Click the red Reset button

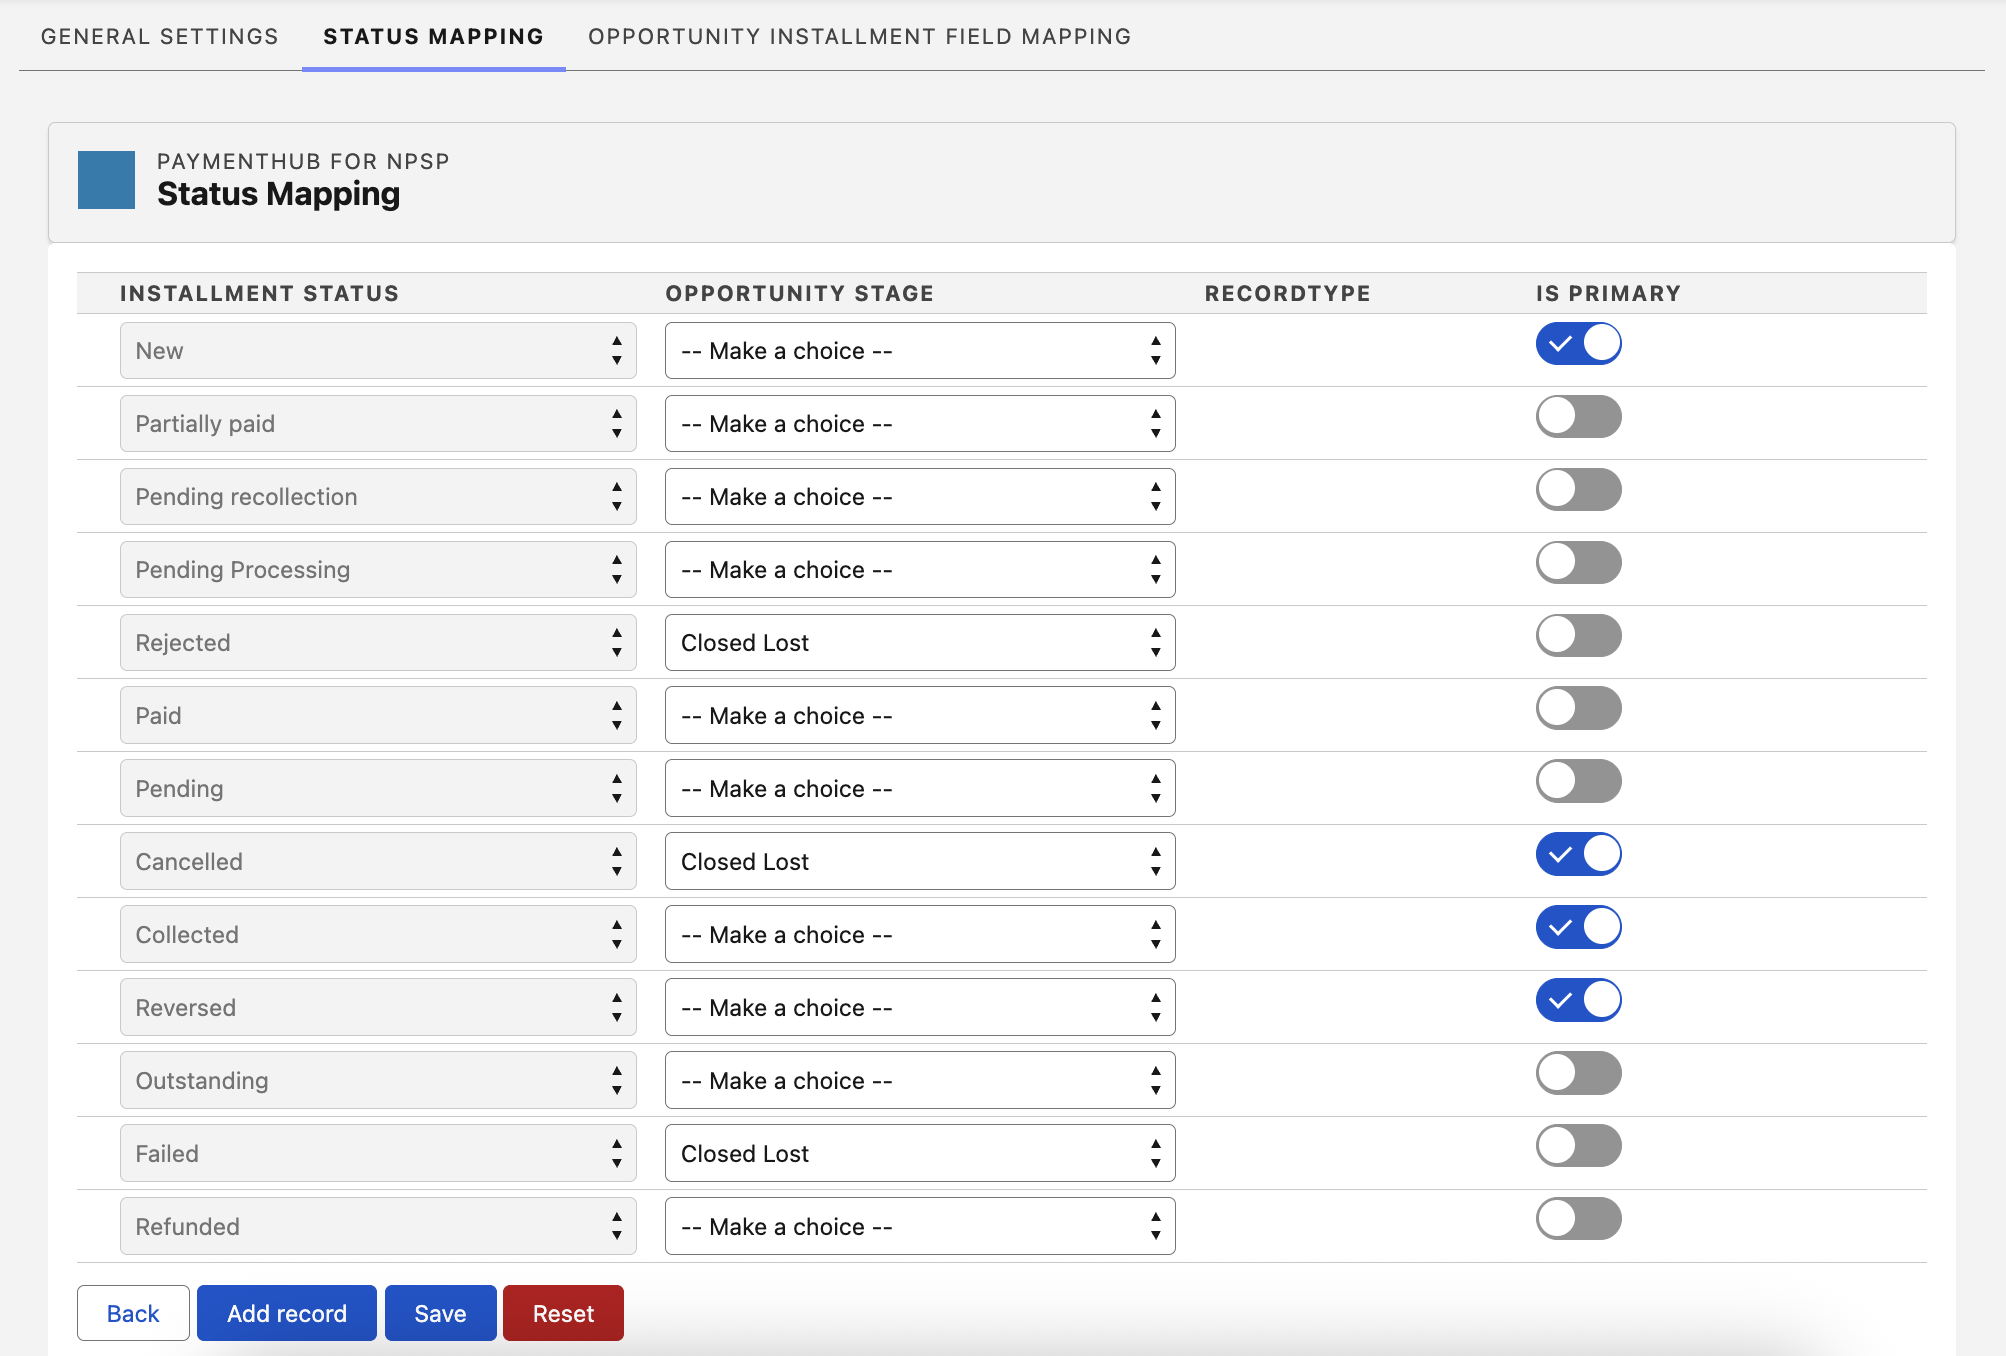[563, 1313]
